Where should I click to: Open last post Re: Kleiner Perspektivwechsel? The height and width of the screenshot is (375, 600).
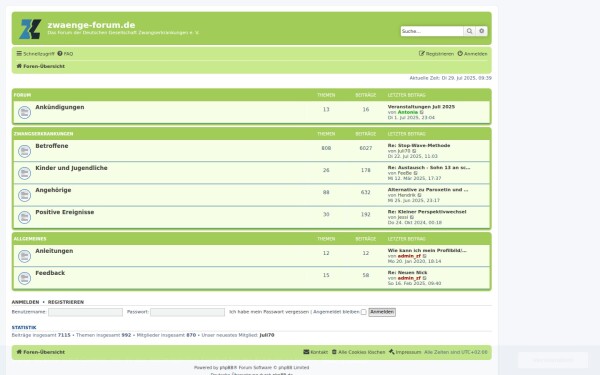click(x=427, y=212)
